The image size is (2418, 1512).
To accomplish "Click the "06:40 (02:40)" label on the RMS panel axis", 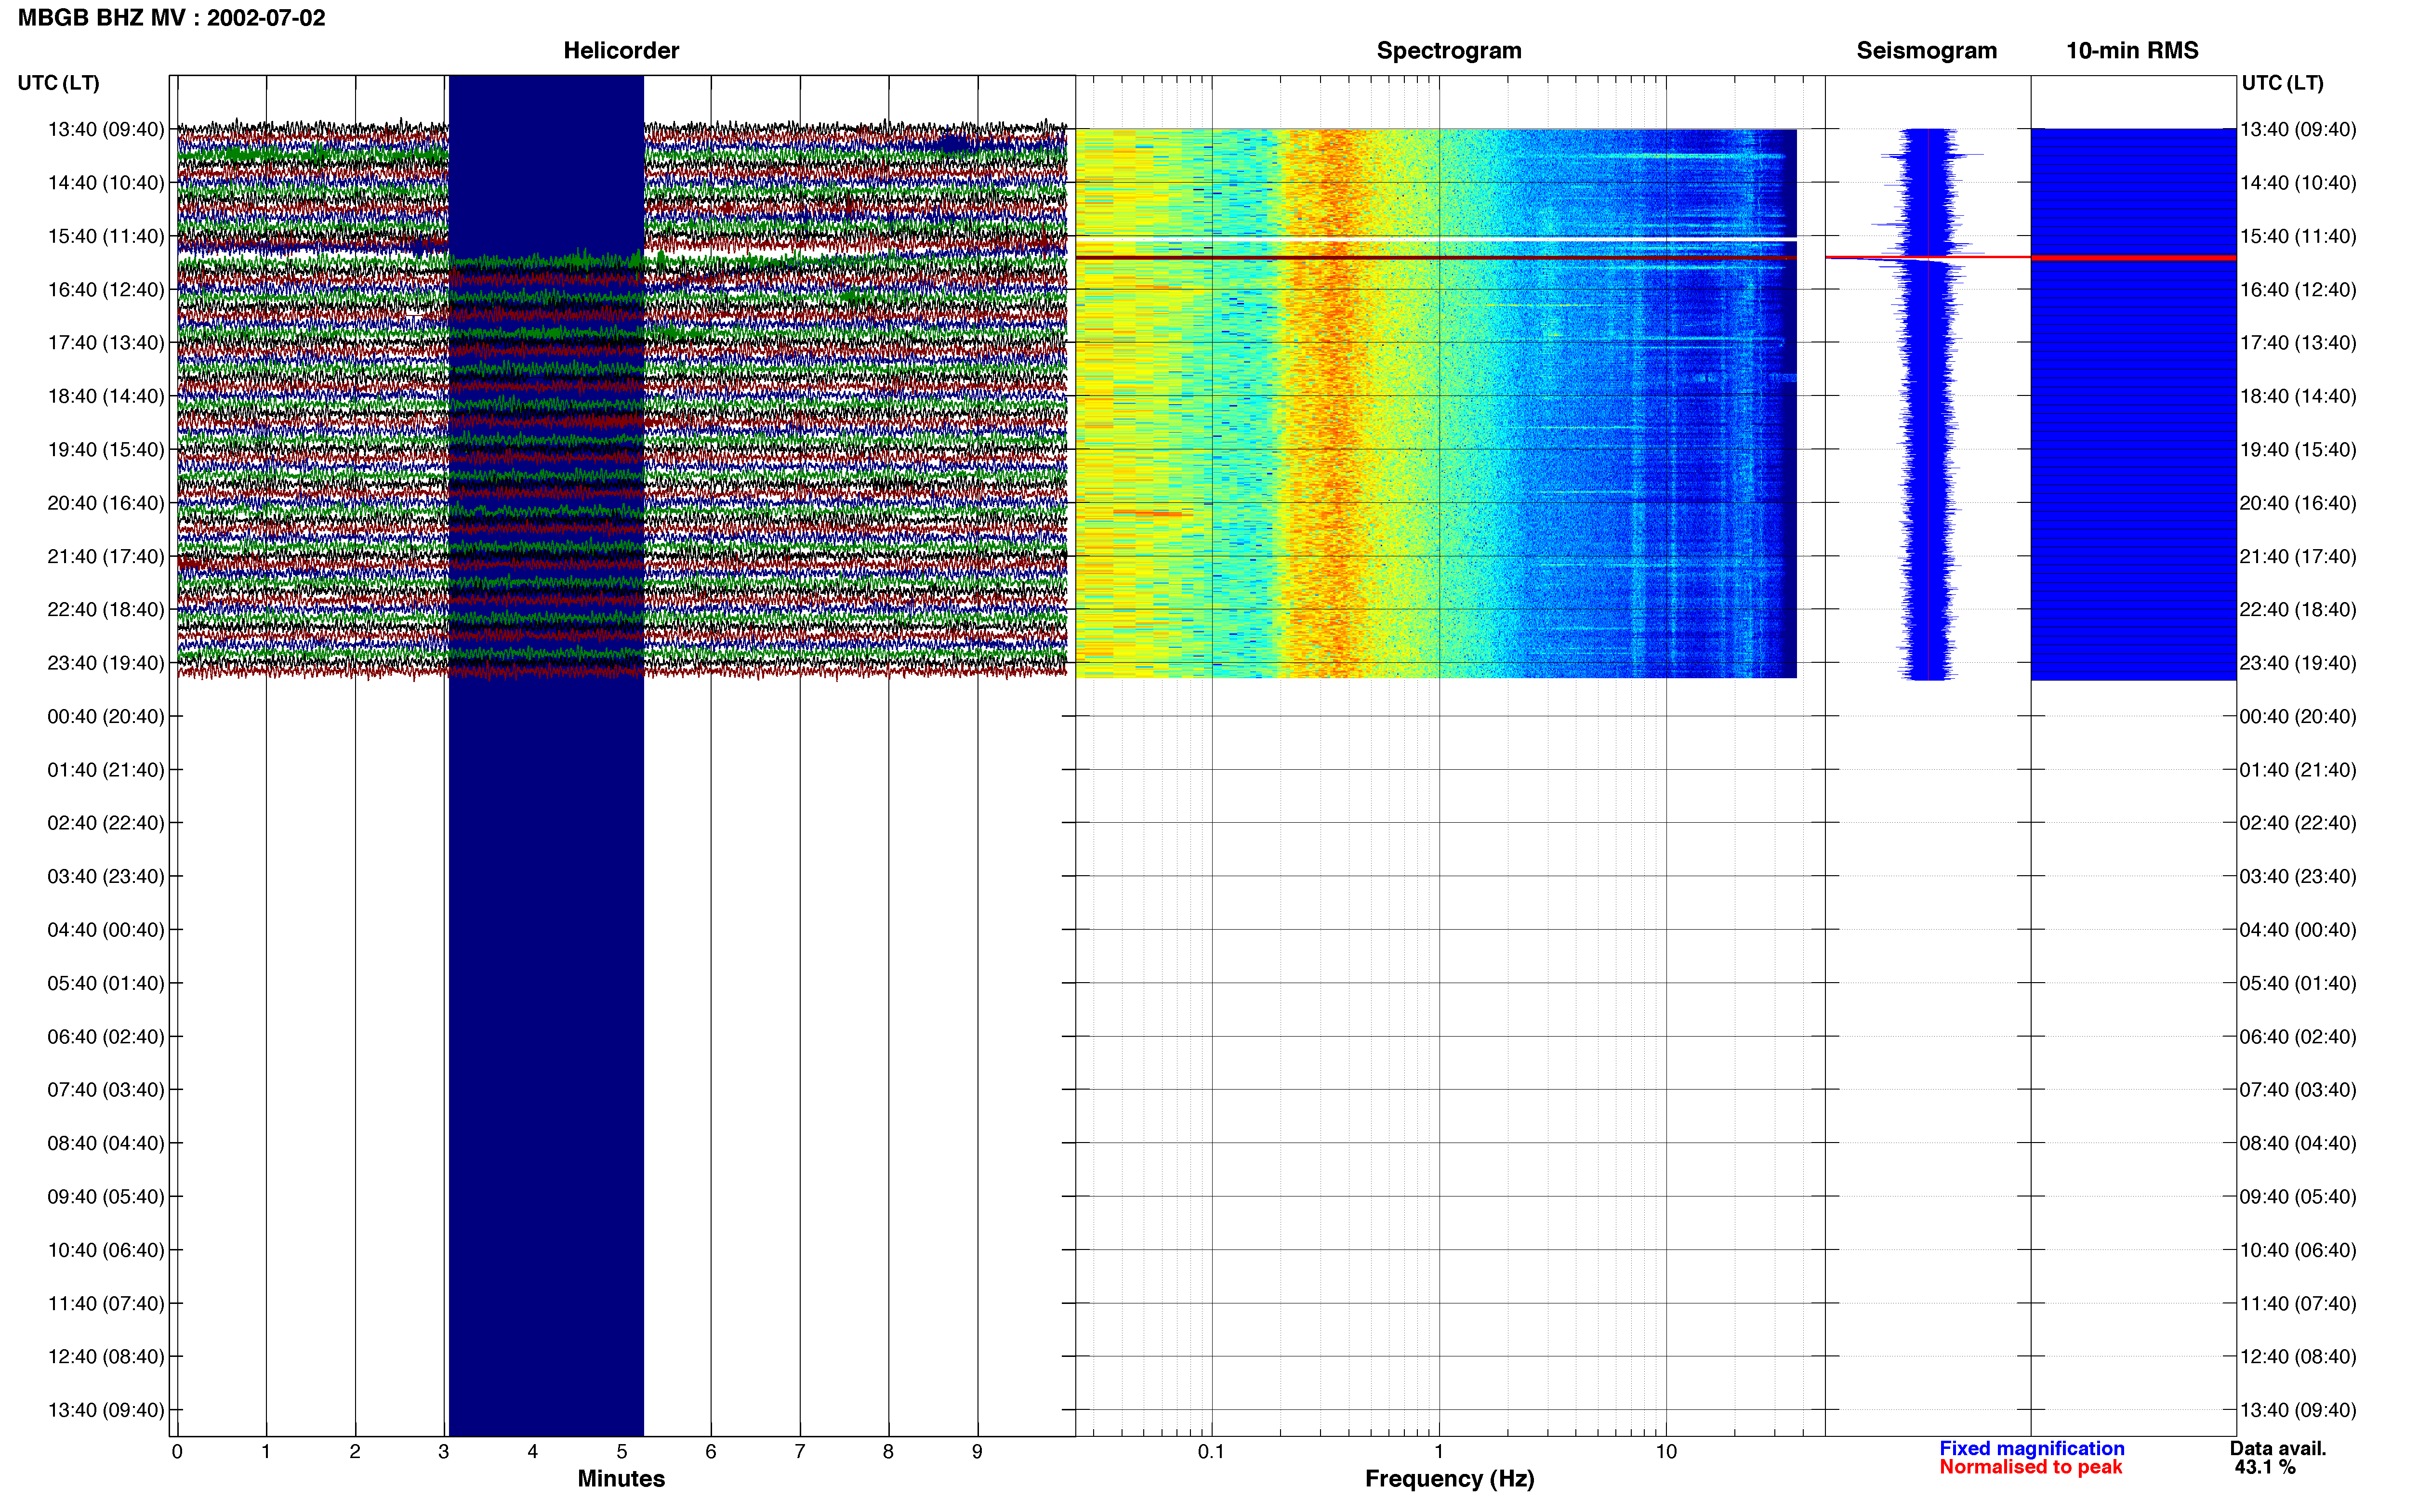I will pos(2298,1037).
